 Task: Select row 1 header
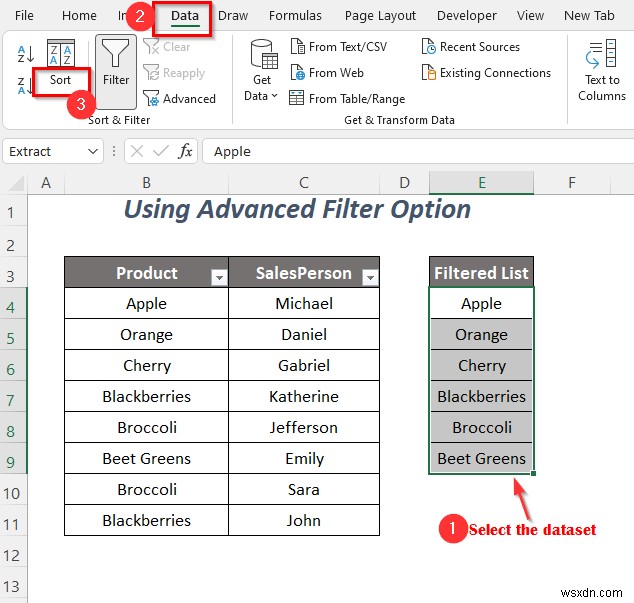tap(13, 211)
